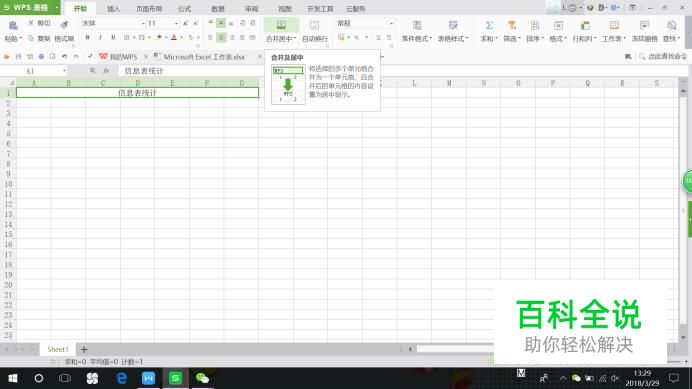This screenshot has width=692, height=389.
Task: Switch to the 插入 ribbon tab
Action: pyautogui.click(x=113, y=9)
